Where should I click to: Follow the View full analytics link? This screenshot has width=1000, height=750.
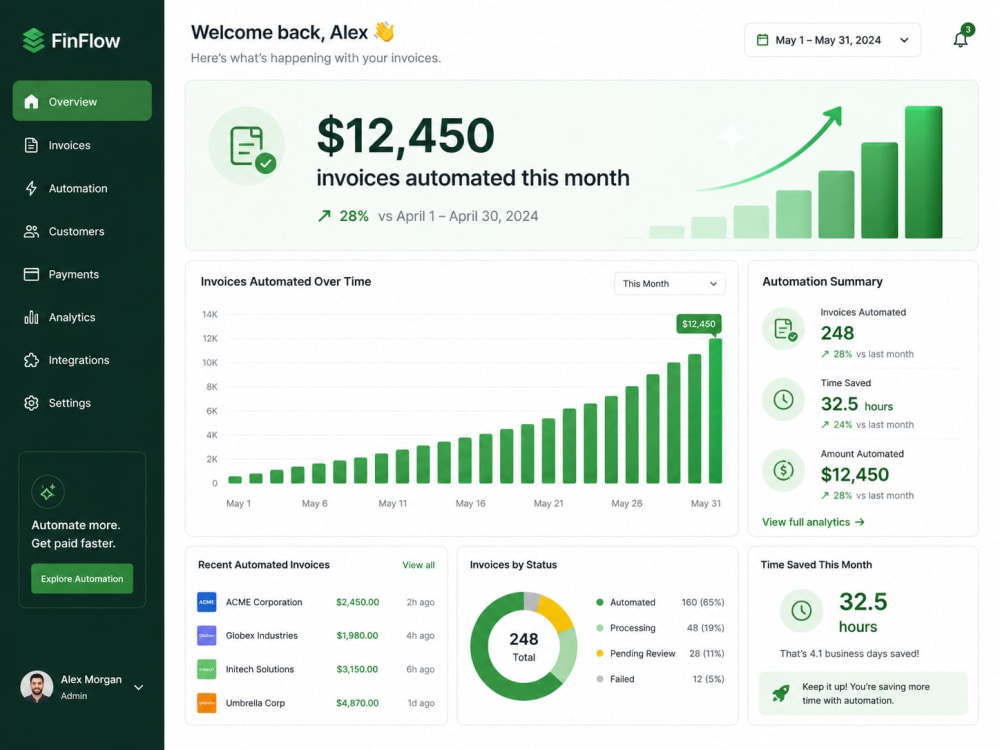[813, 522]
